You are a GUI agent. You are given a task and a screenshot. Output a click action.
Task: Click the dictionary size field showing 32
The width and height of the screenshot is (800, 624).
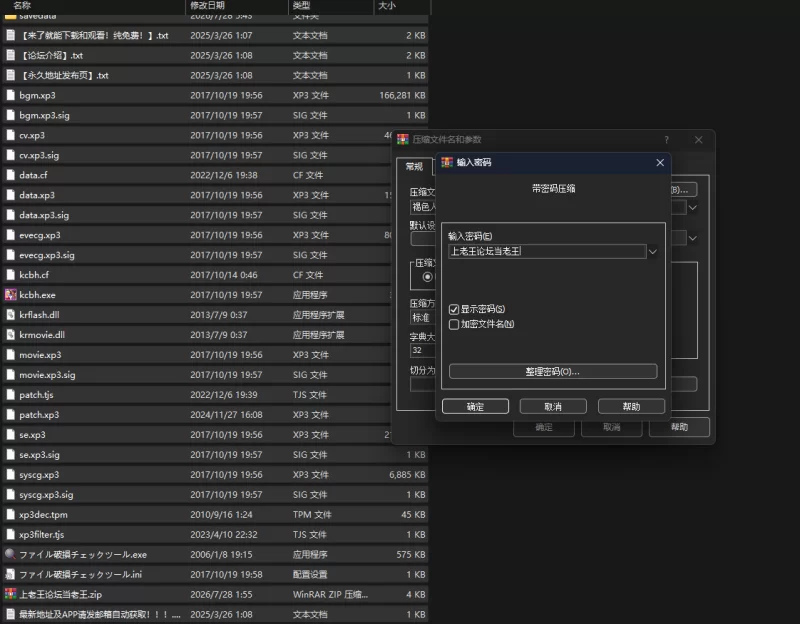423,350
